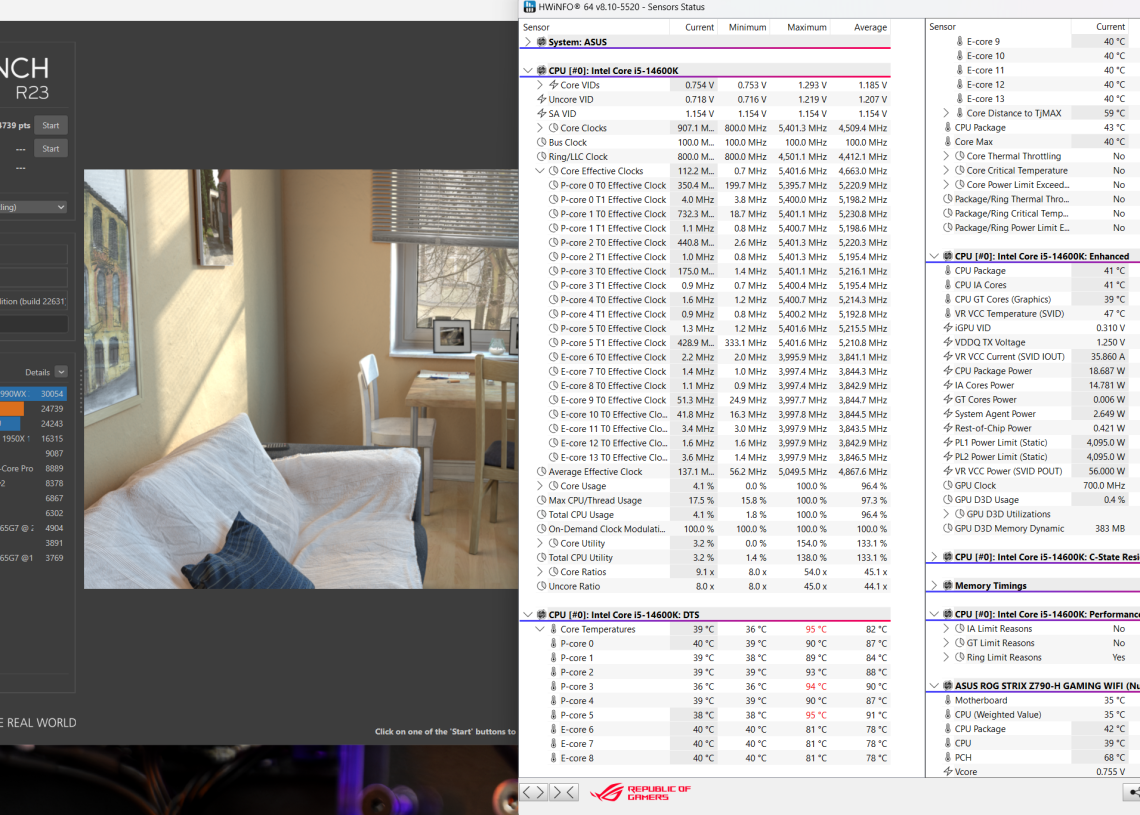Collapse the Core Effective Clocks group
The image size is (1140, 815).
[x=539, y=171]
